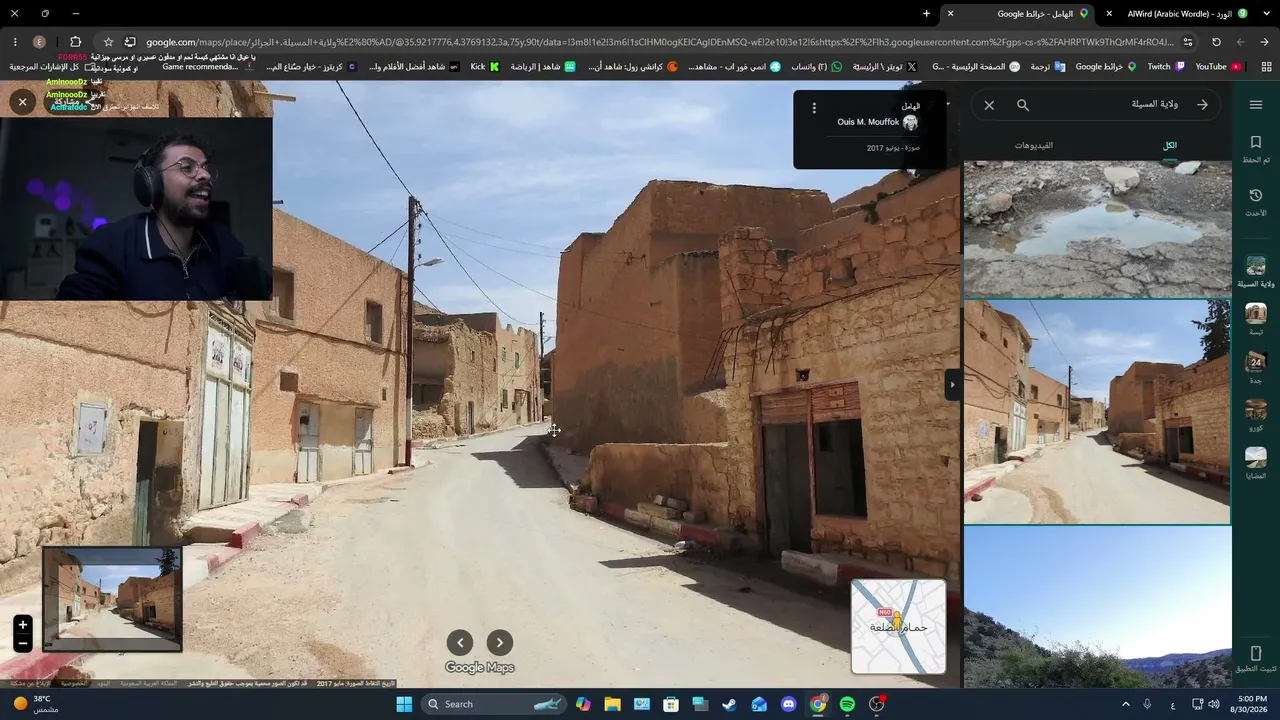Click the address bar URL
Viewport: 1280px width, 720px height.
660,42
